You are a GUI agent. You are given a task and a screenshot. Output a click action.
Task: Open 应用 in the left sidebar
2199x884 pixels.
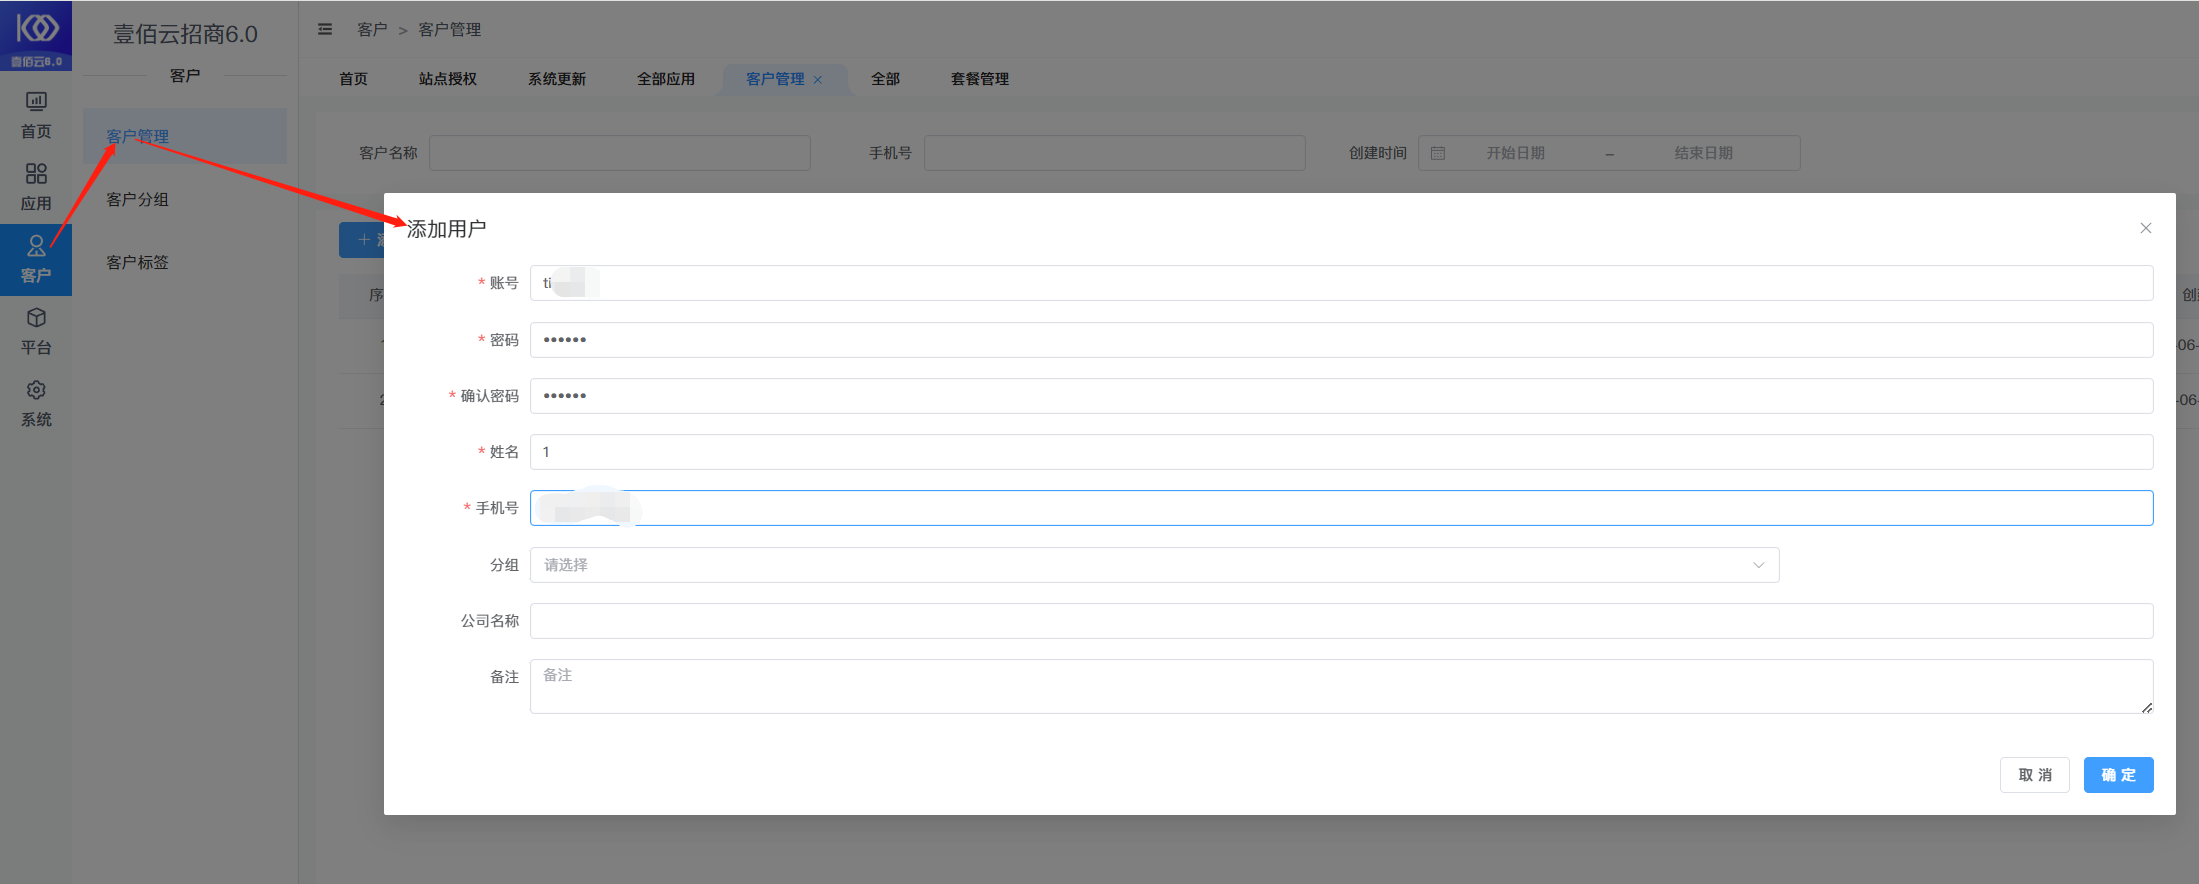(x=36, y=187)
